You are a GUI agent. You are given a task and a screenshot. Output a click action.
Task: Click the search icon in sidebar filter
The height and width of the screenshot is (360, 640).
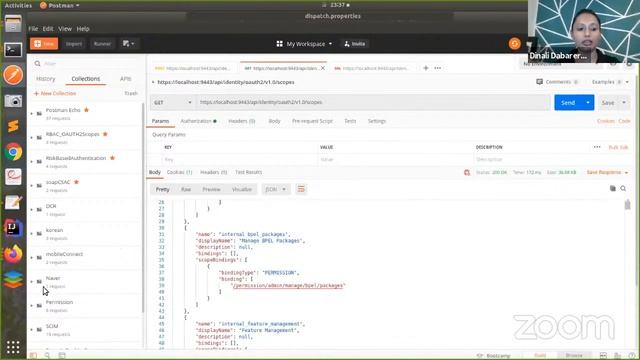(x=38, y=64)
